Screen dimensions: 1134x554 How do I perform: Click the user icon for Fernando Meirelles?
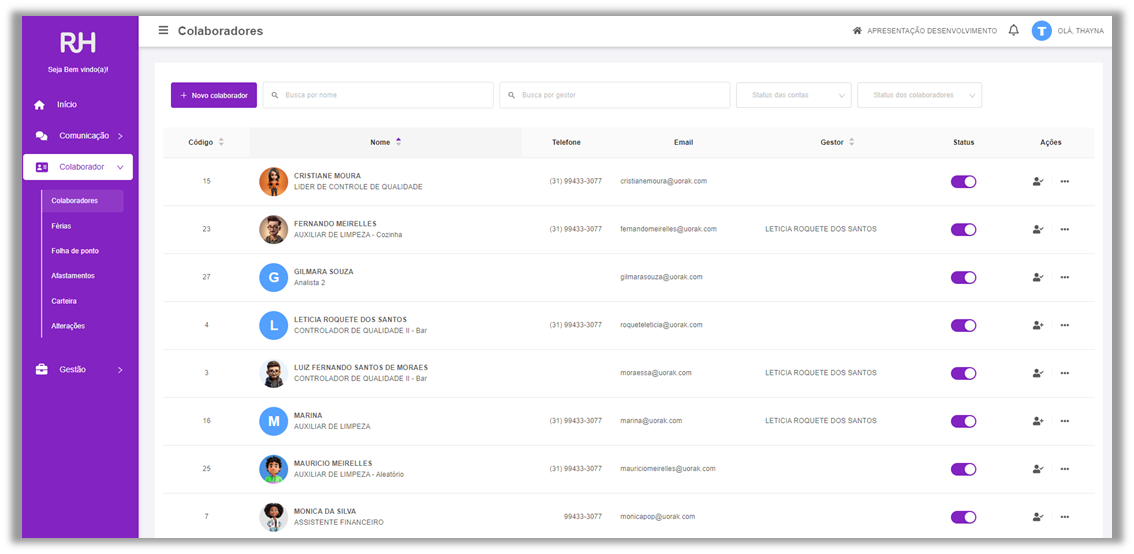coord(1038,229)
